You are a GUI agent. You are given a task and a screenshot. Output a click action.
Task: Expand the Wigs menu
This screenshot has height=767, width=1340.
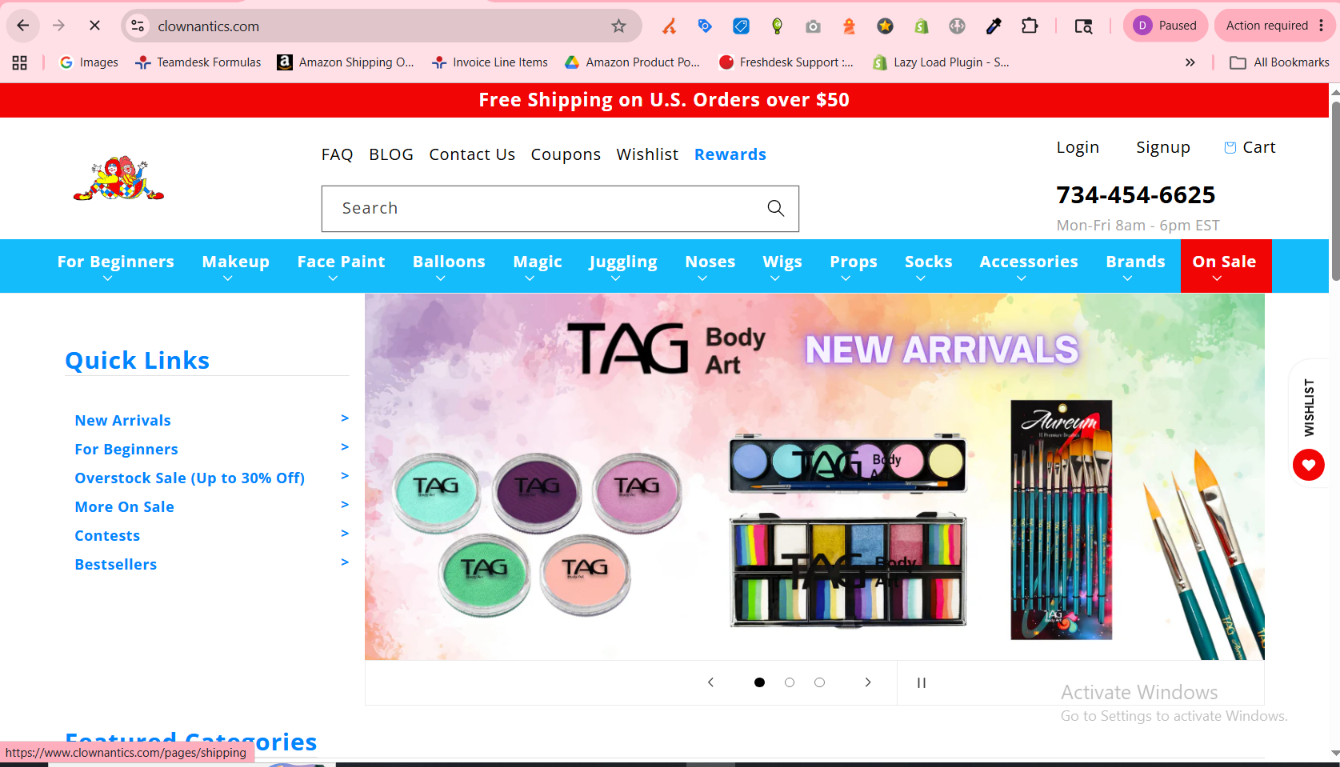coord(782,266)
